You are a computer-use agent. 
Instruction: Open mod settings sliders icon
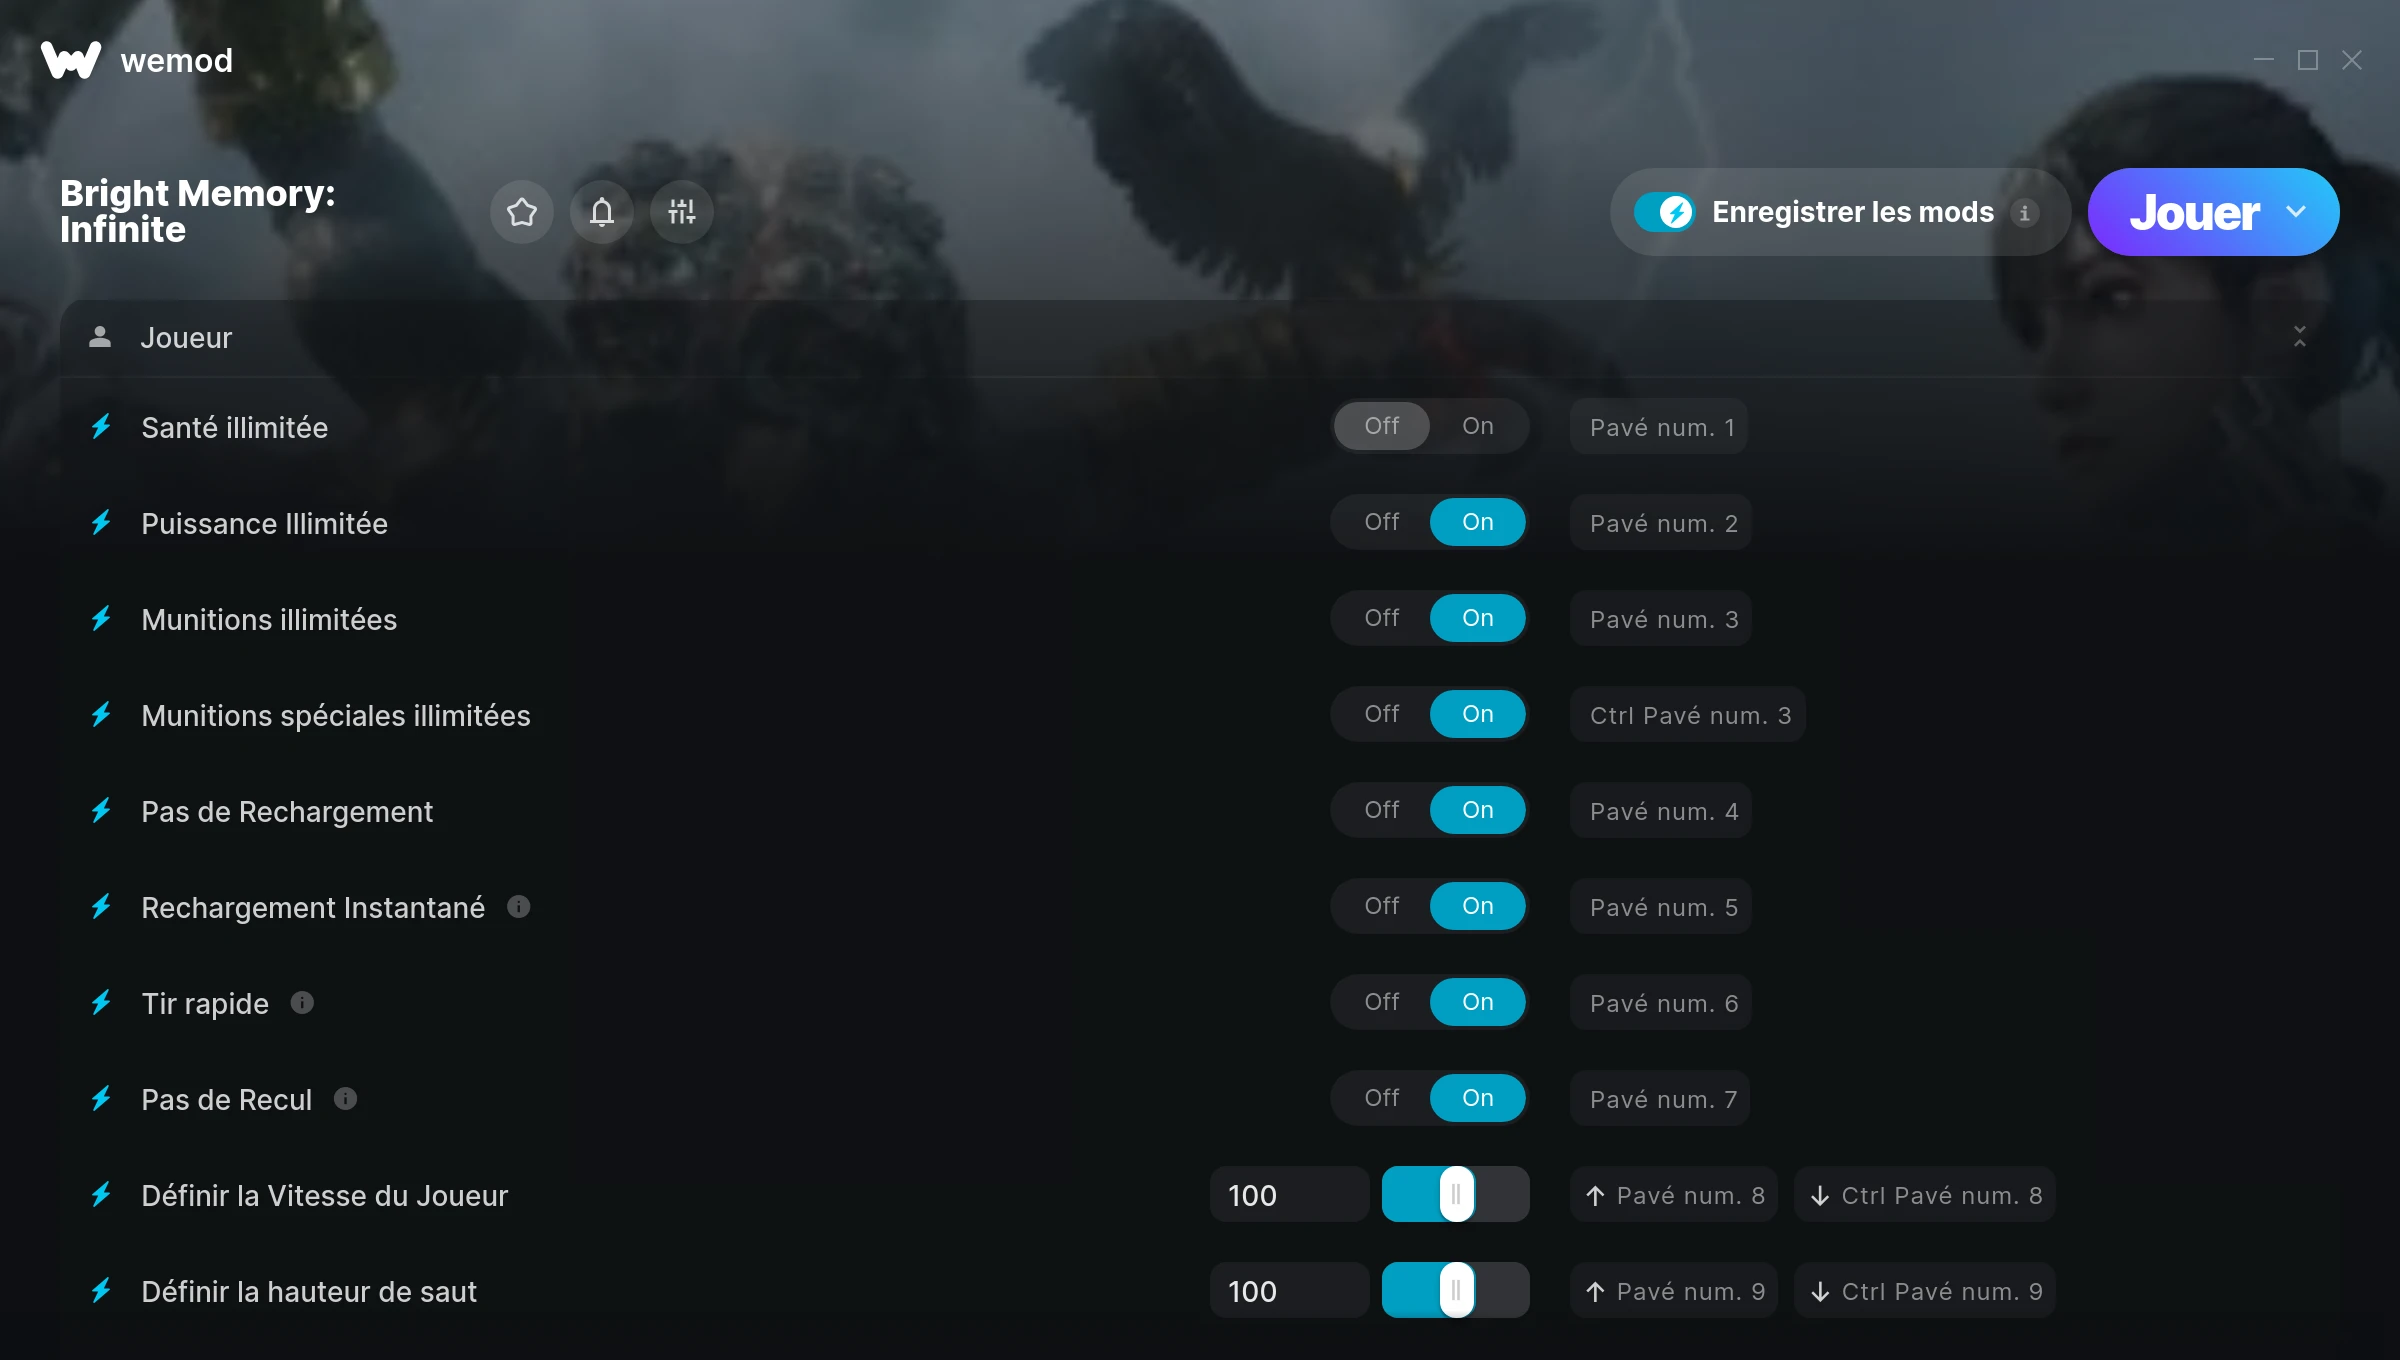pos(682,212)
